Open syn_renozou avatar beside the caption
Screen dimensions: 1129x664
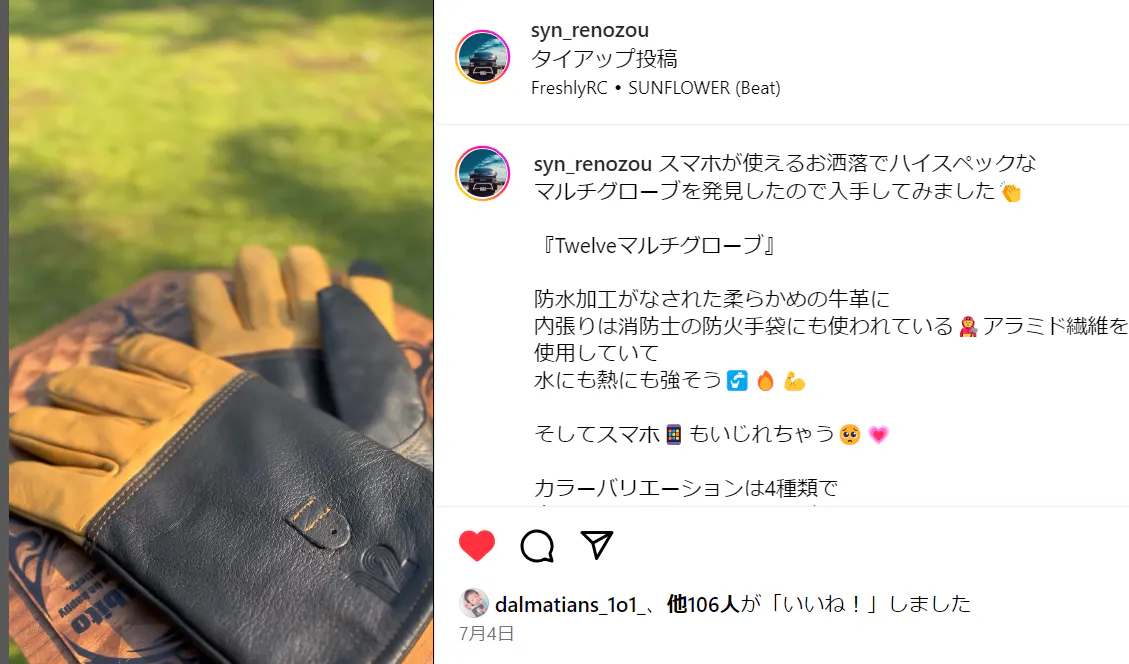(x=482, y=173)
